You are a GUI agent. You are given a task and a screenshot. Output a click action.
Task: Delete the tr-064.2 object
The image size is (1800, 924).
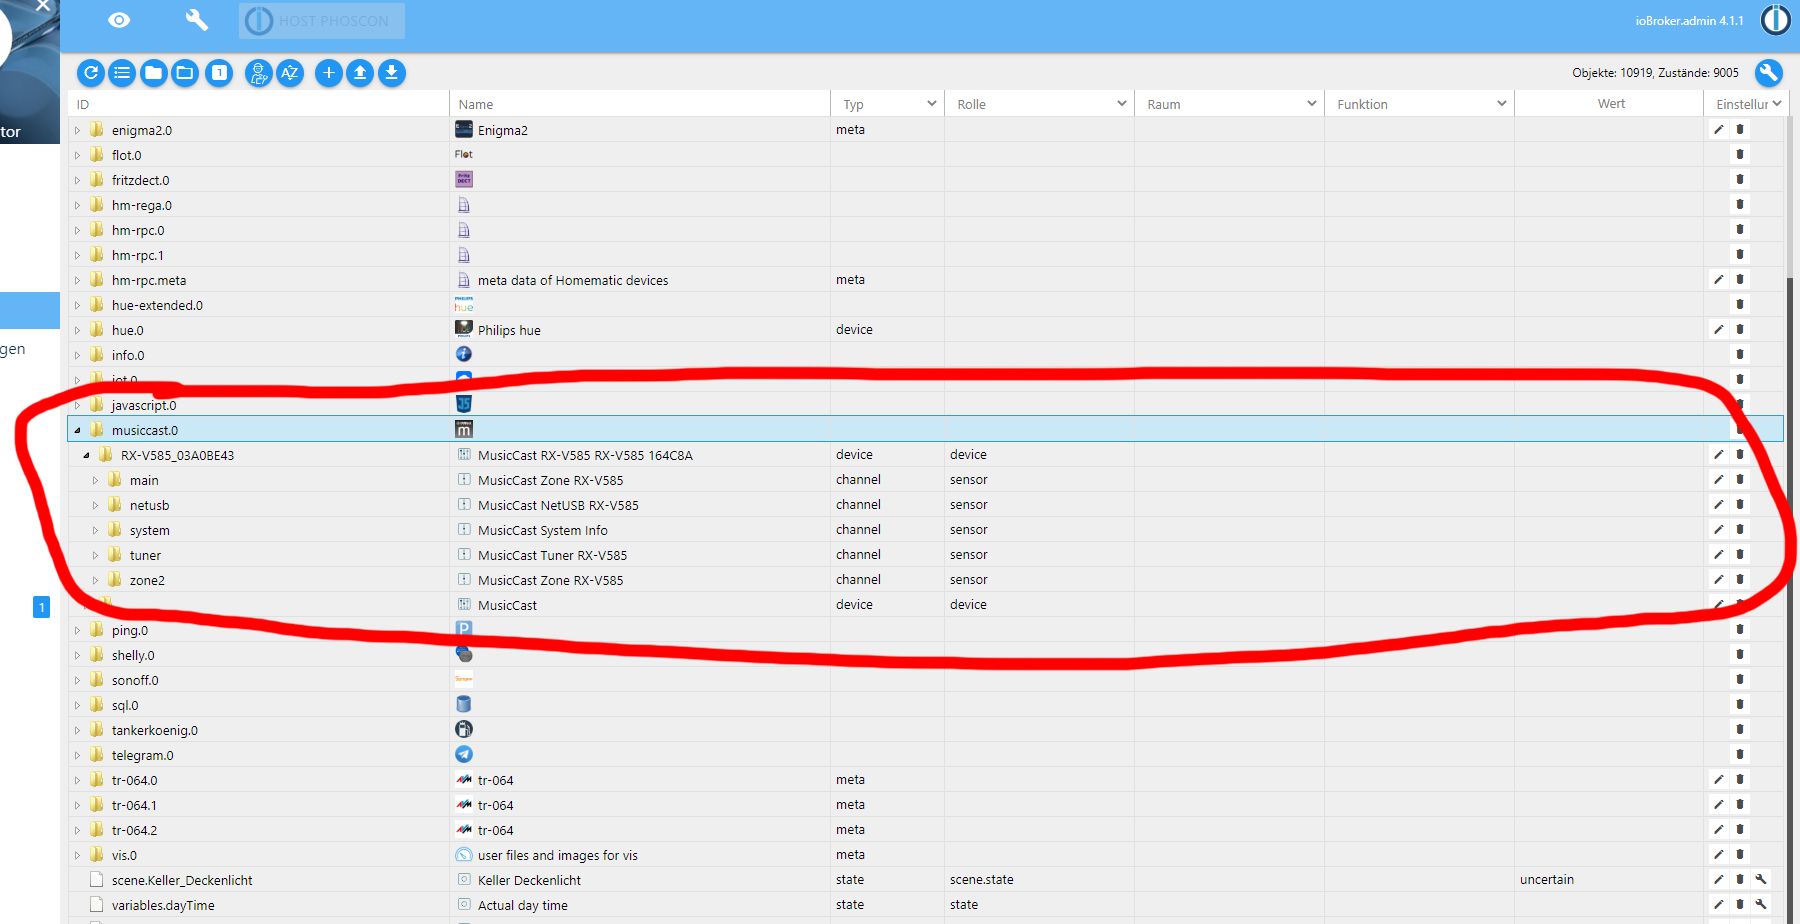click(x=1740, y=829)
